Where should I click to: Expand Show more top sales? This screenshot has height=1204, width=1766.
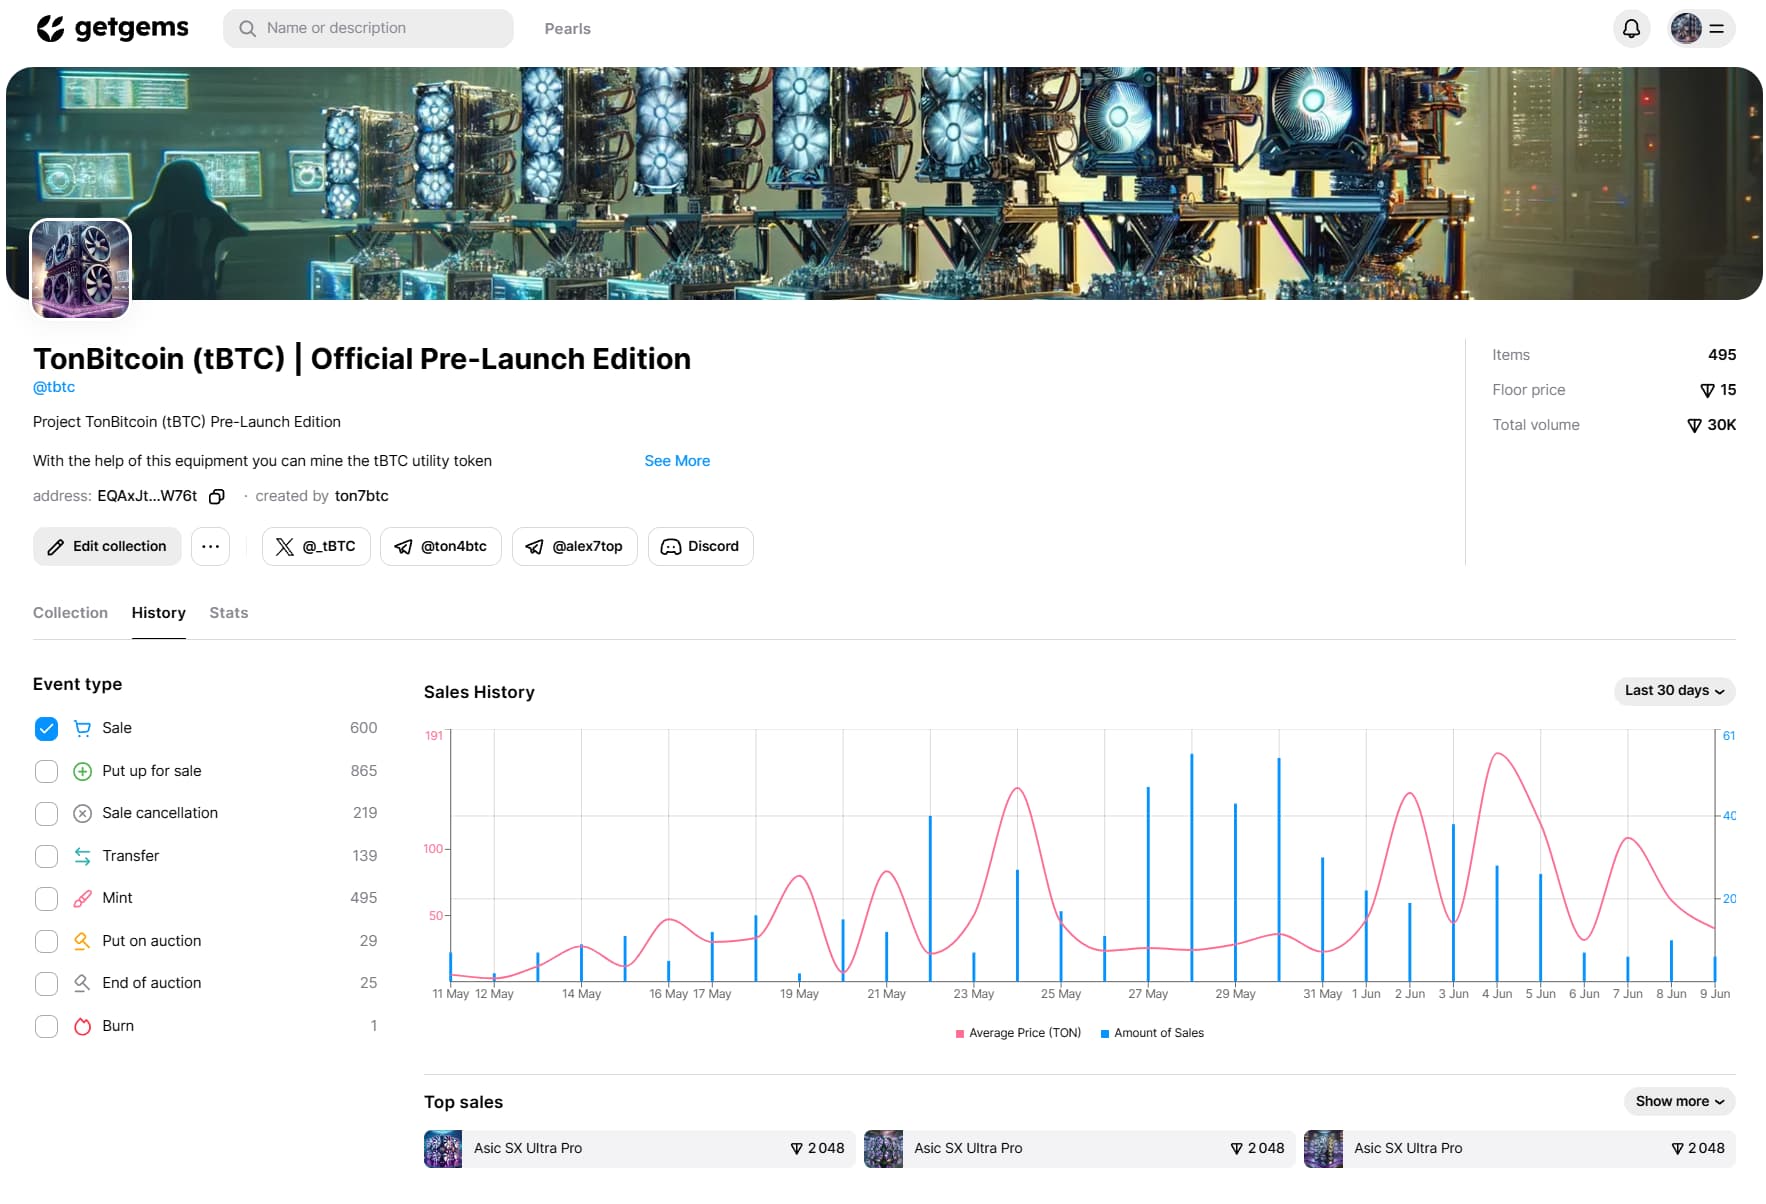click(x=1679, y=1101)
